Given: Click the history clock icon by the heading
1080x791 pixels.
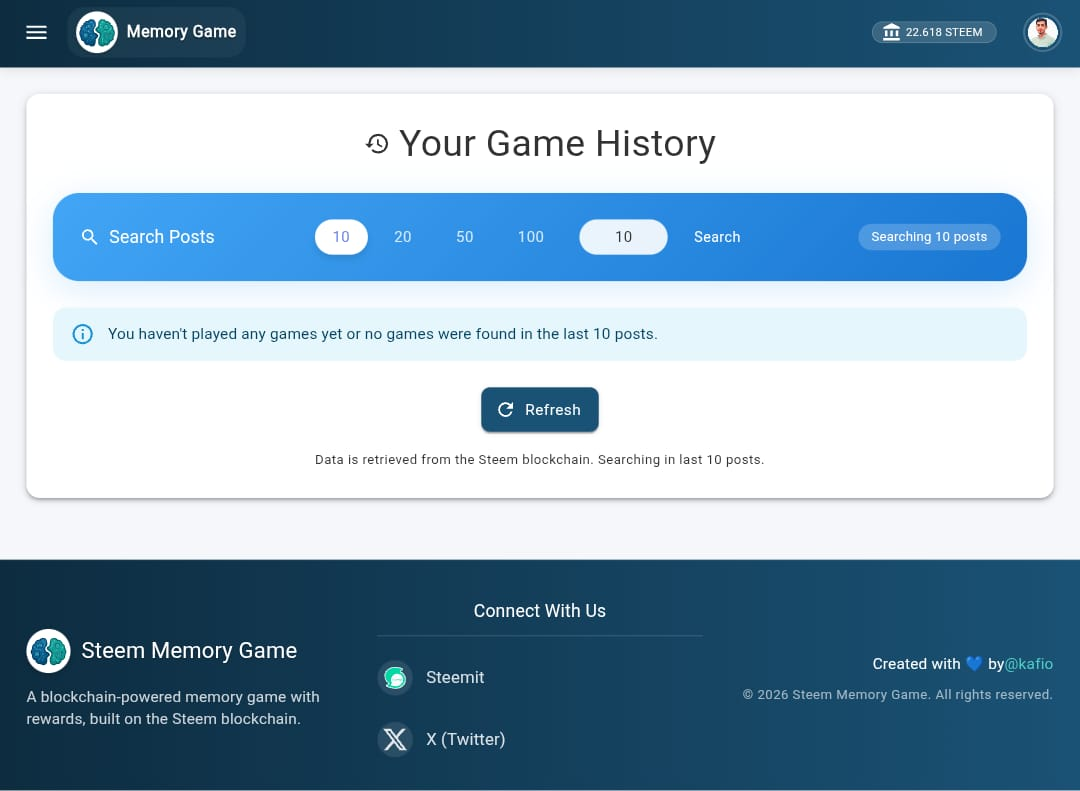Looking at the screenshot, I should click(377, 144).
